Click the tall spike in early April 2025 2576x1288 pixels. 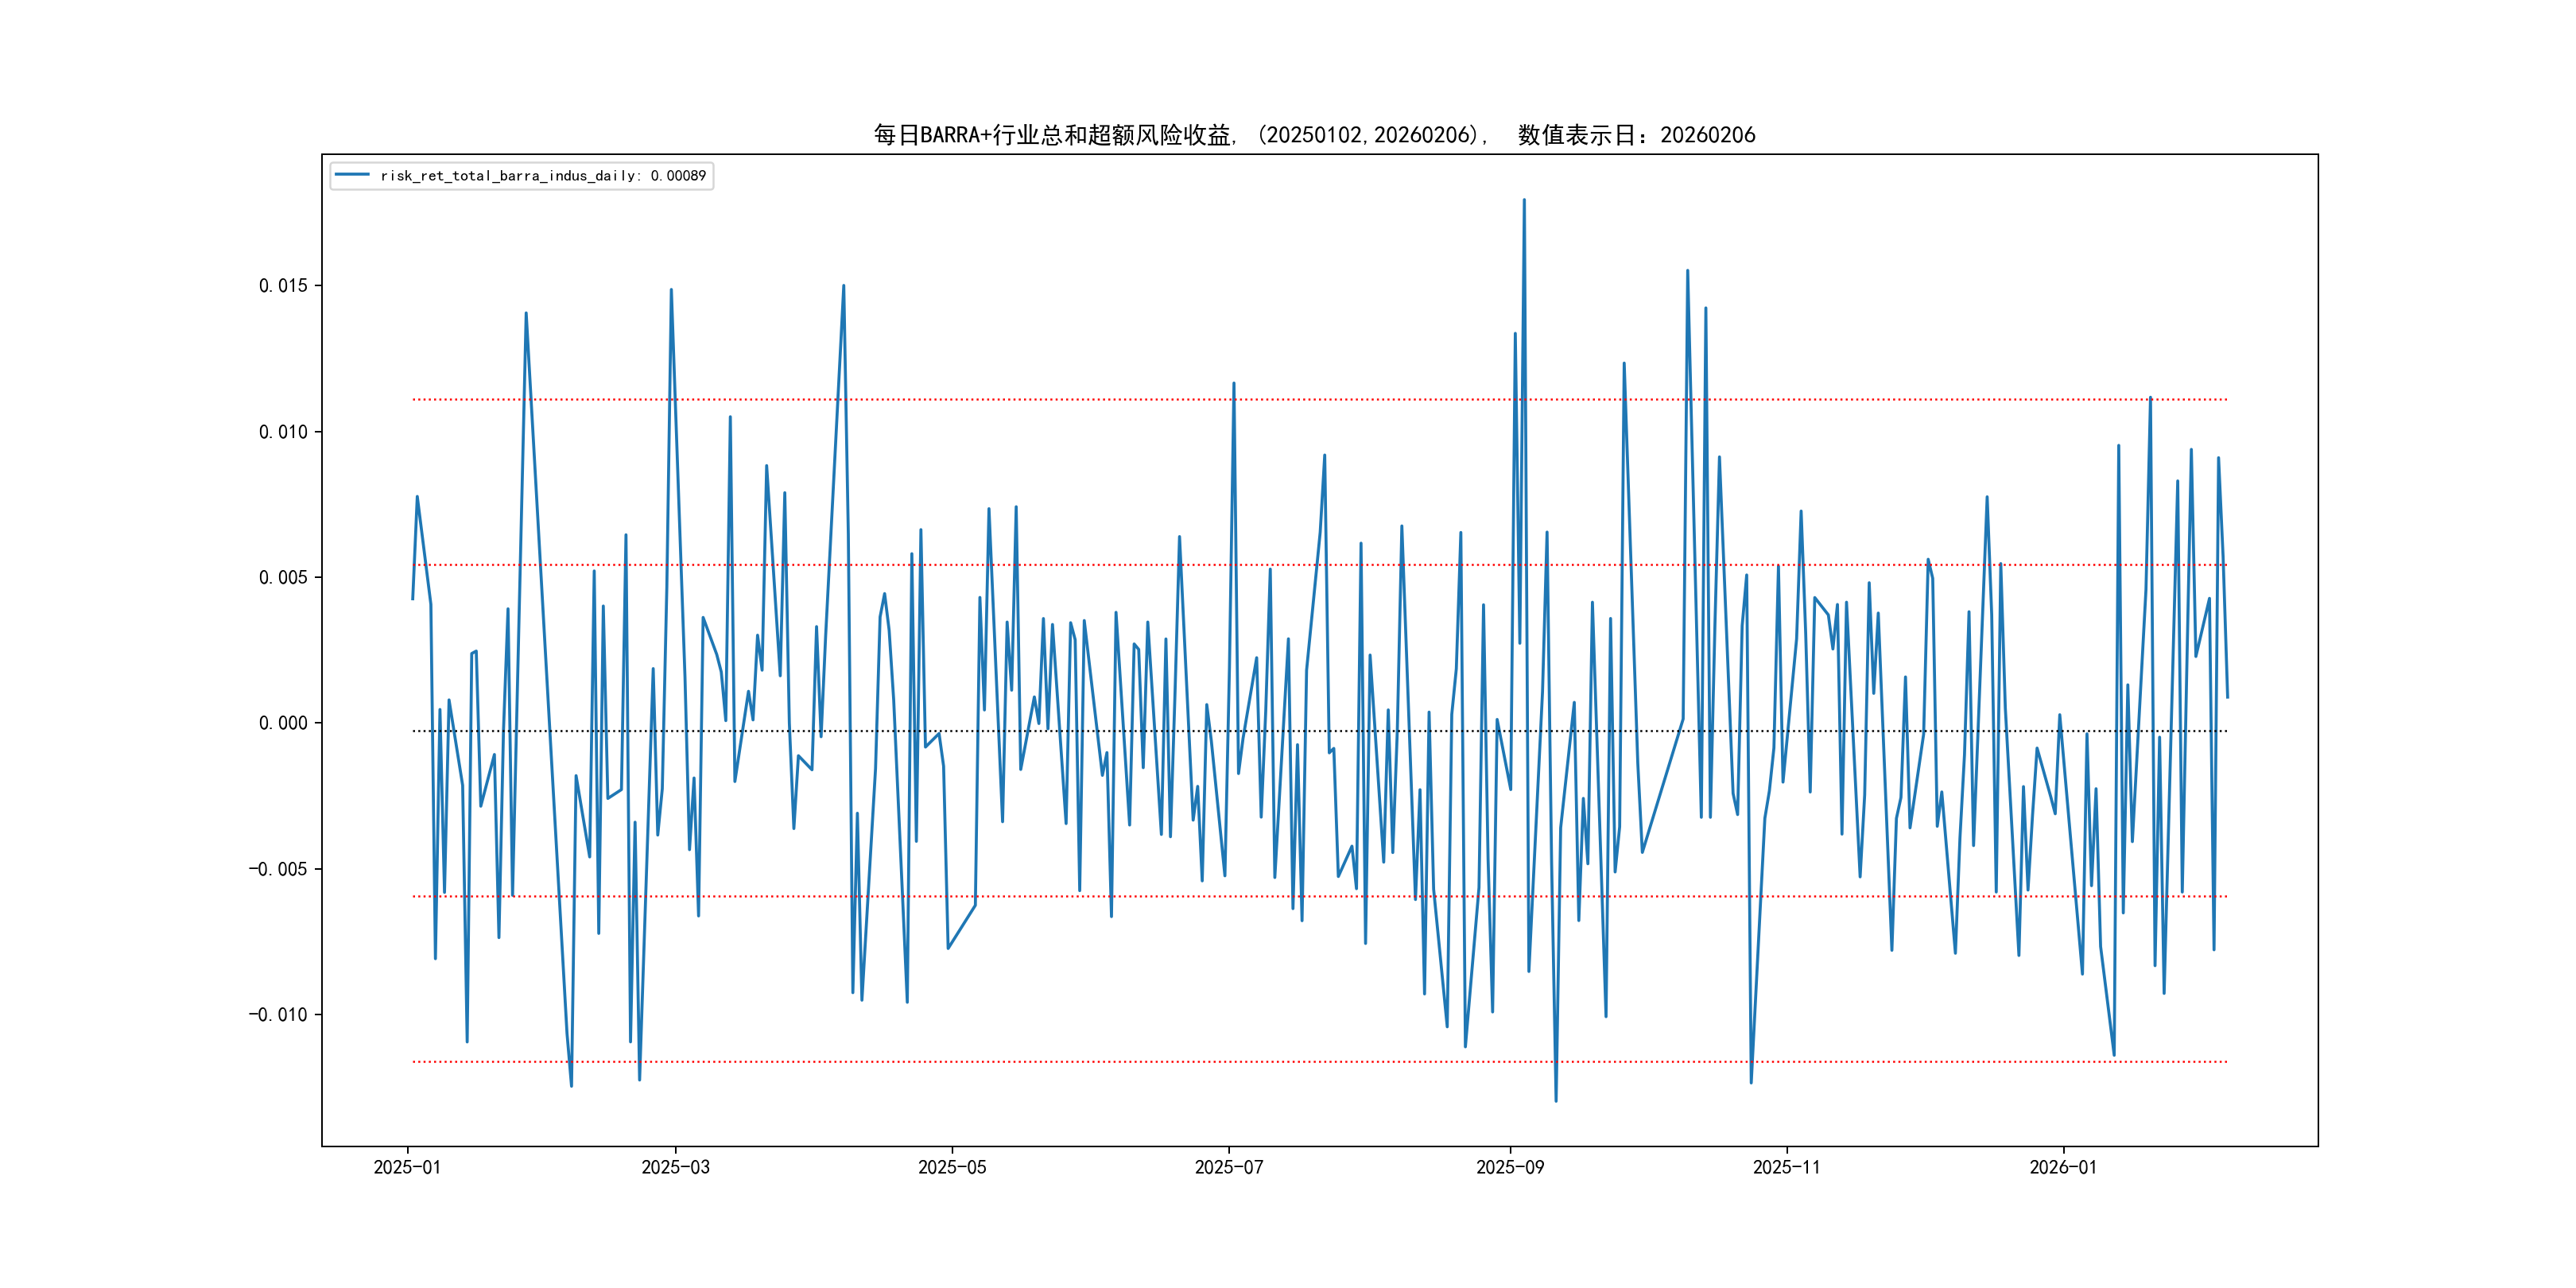(x=843, y=286)
